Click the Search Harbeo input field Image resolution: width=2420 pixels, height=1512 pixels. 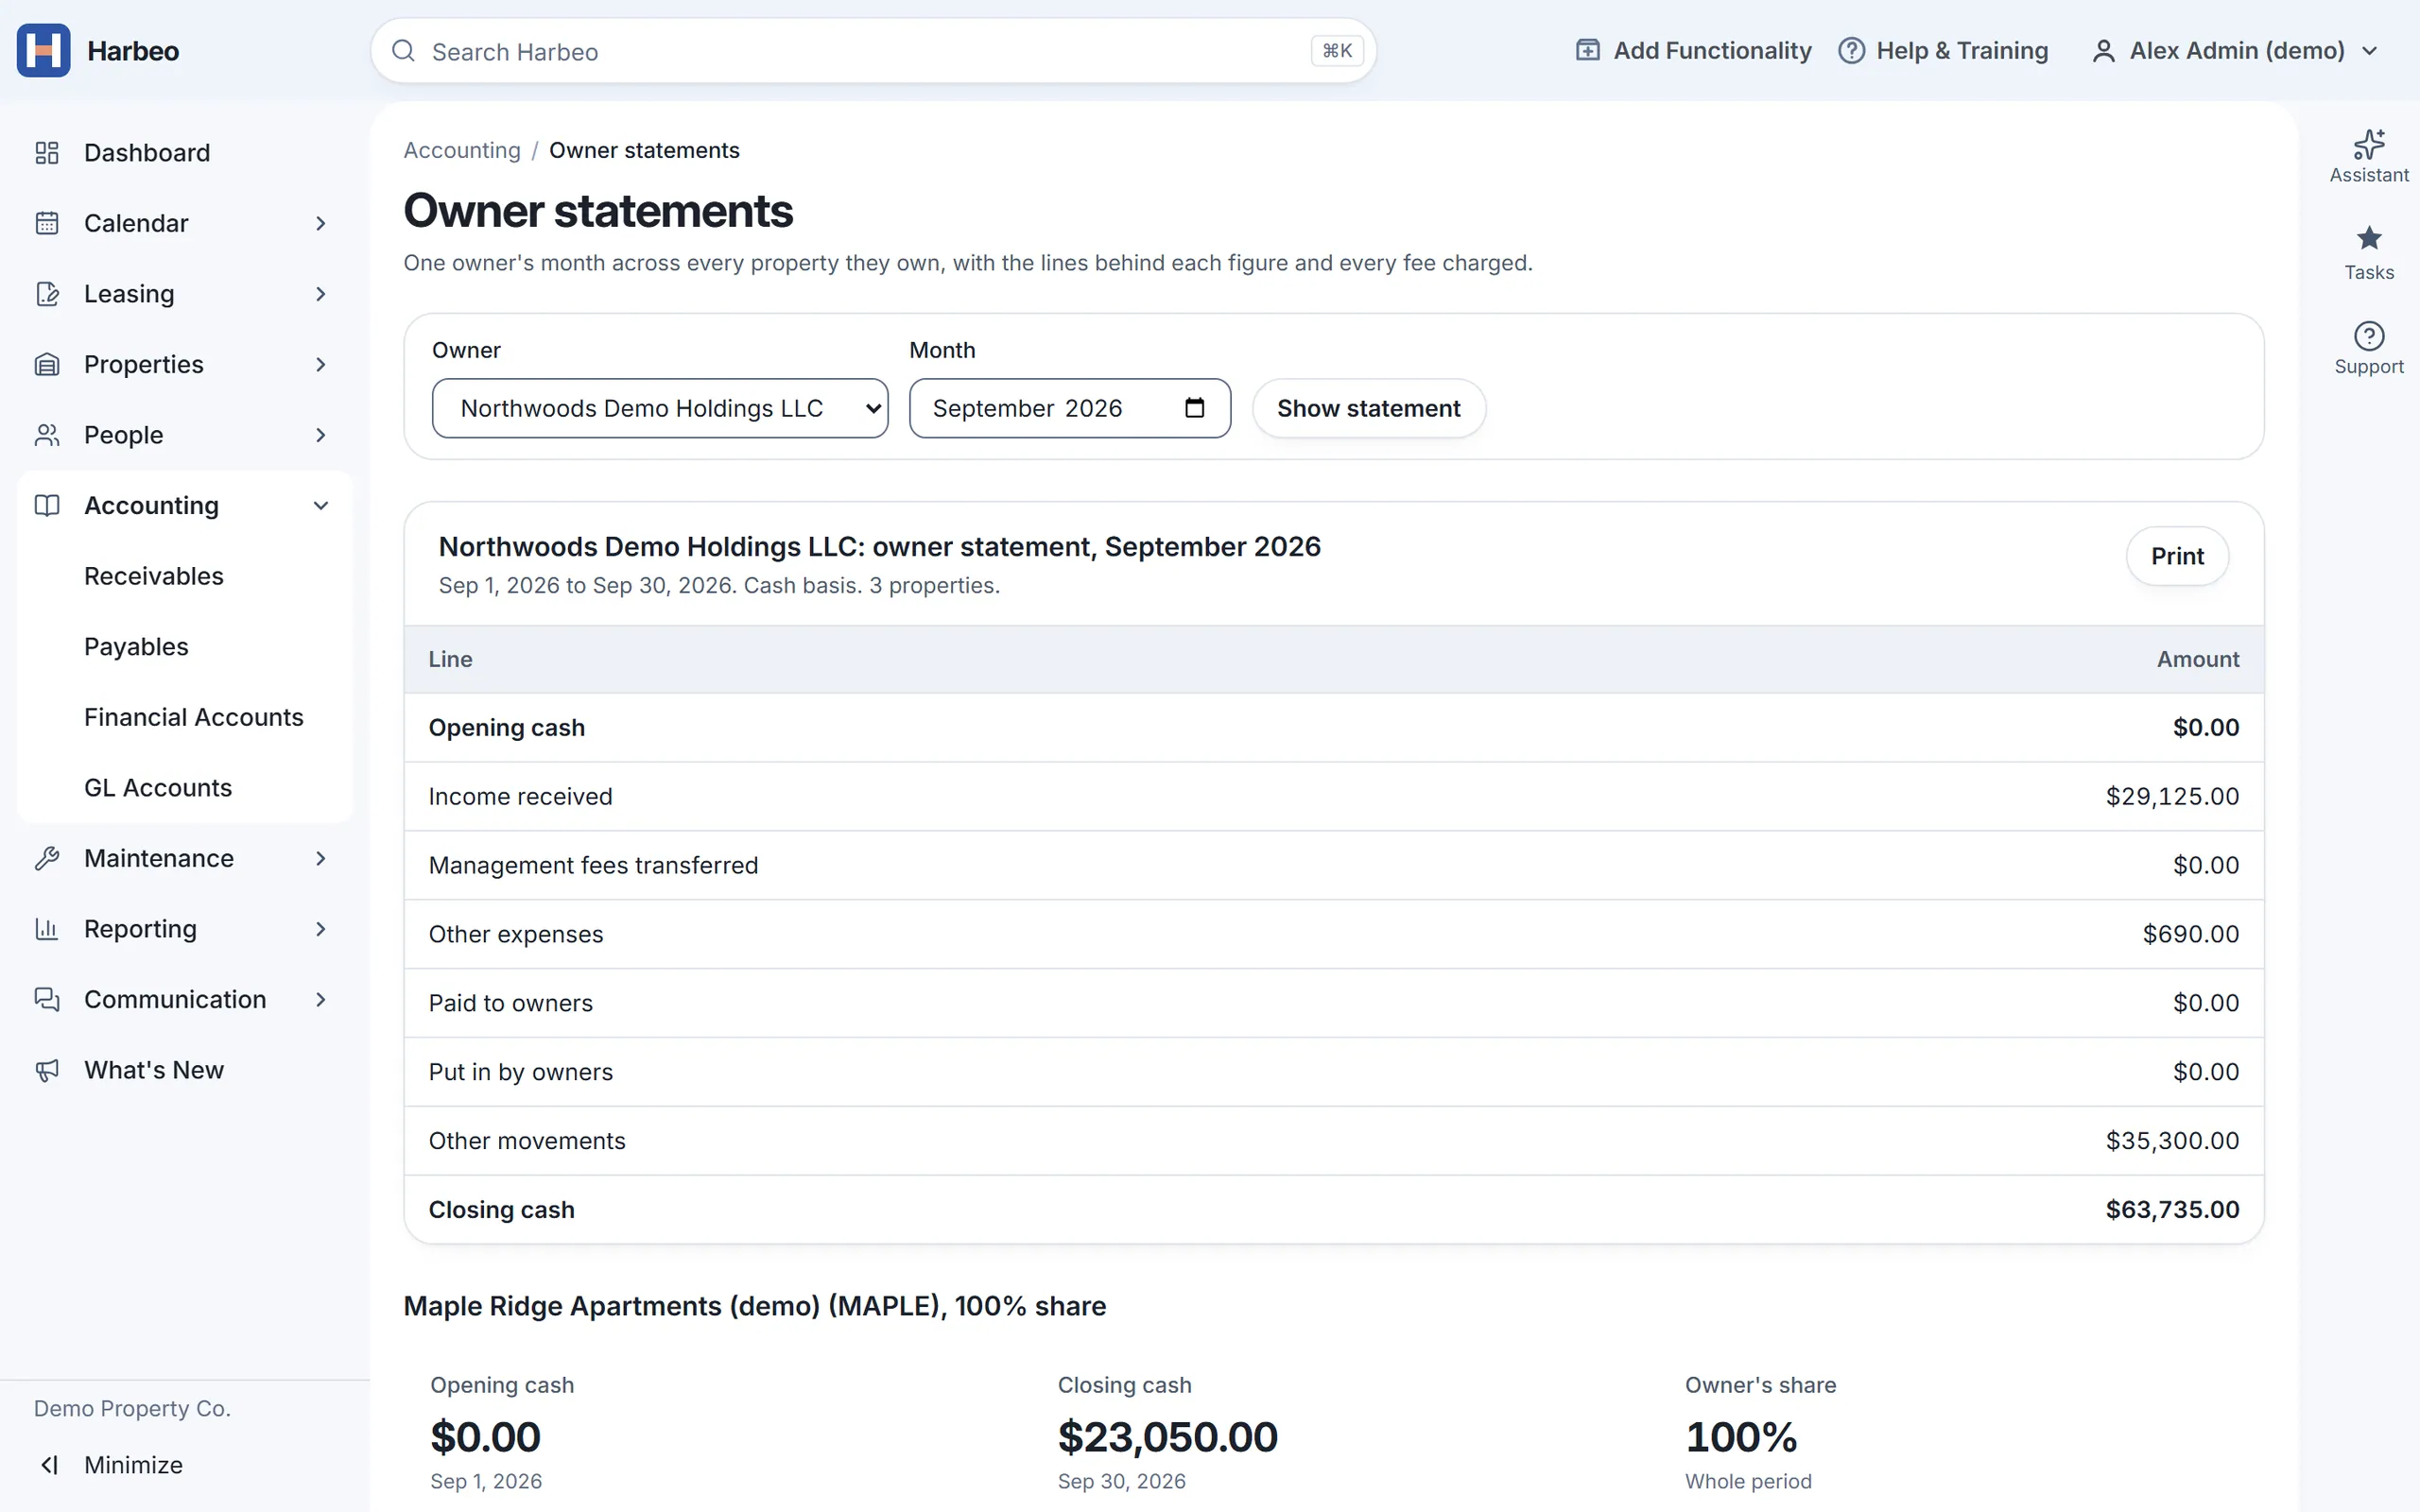coord(873,51)
